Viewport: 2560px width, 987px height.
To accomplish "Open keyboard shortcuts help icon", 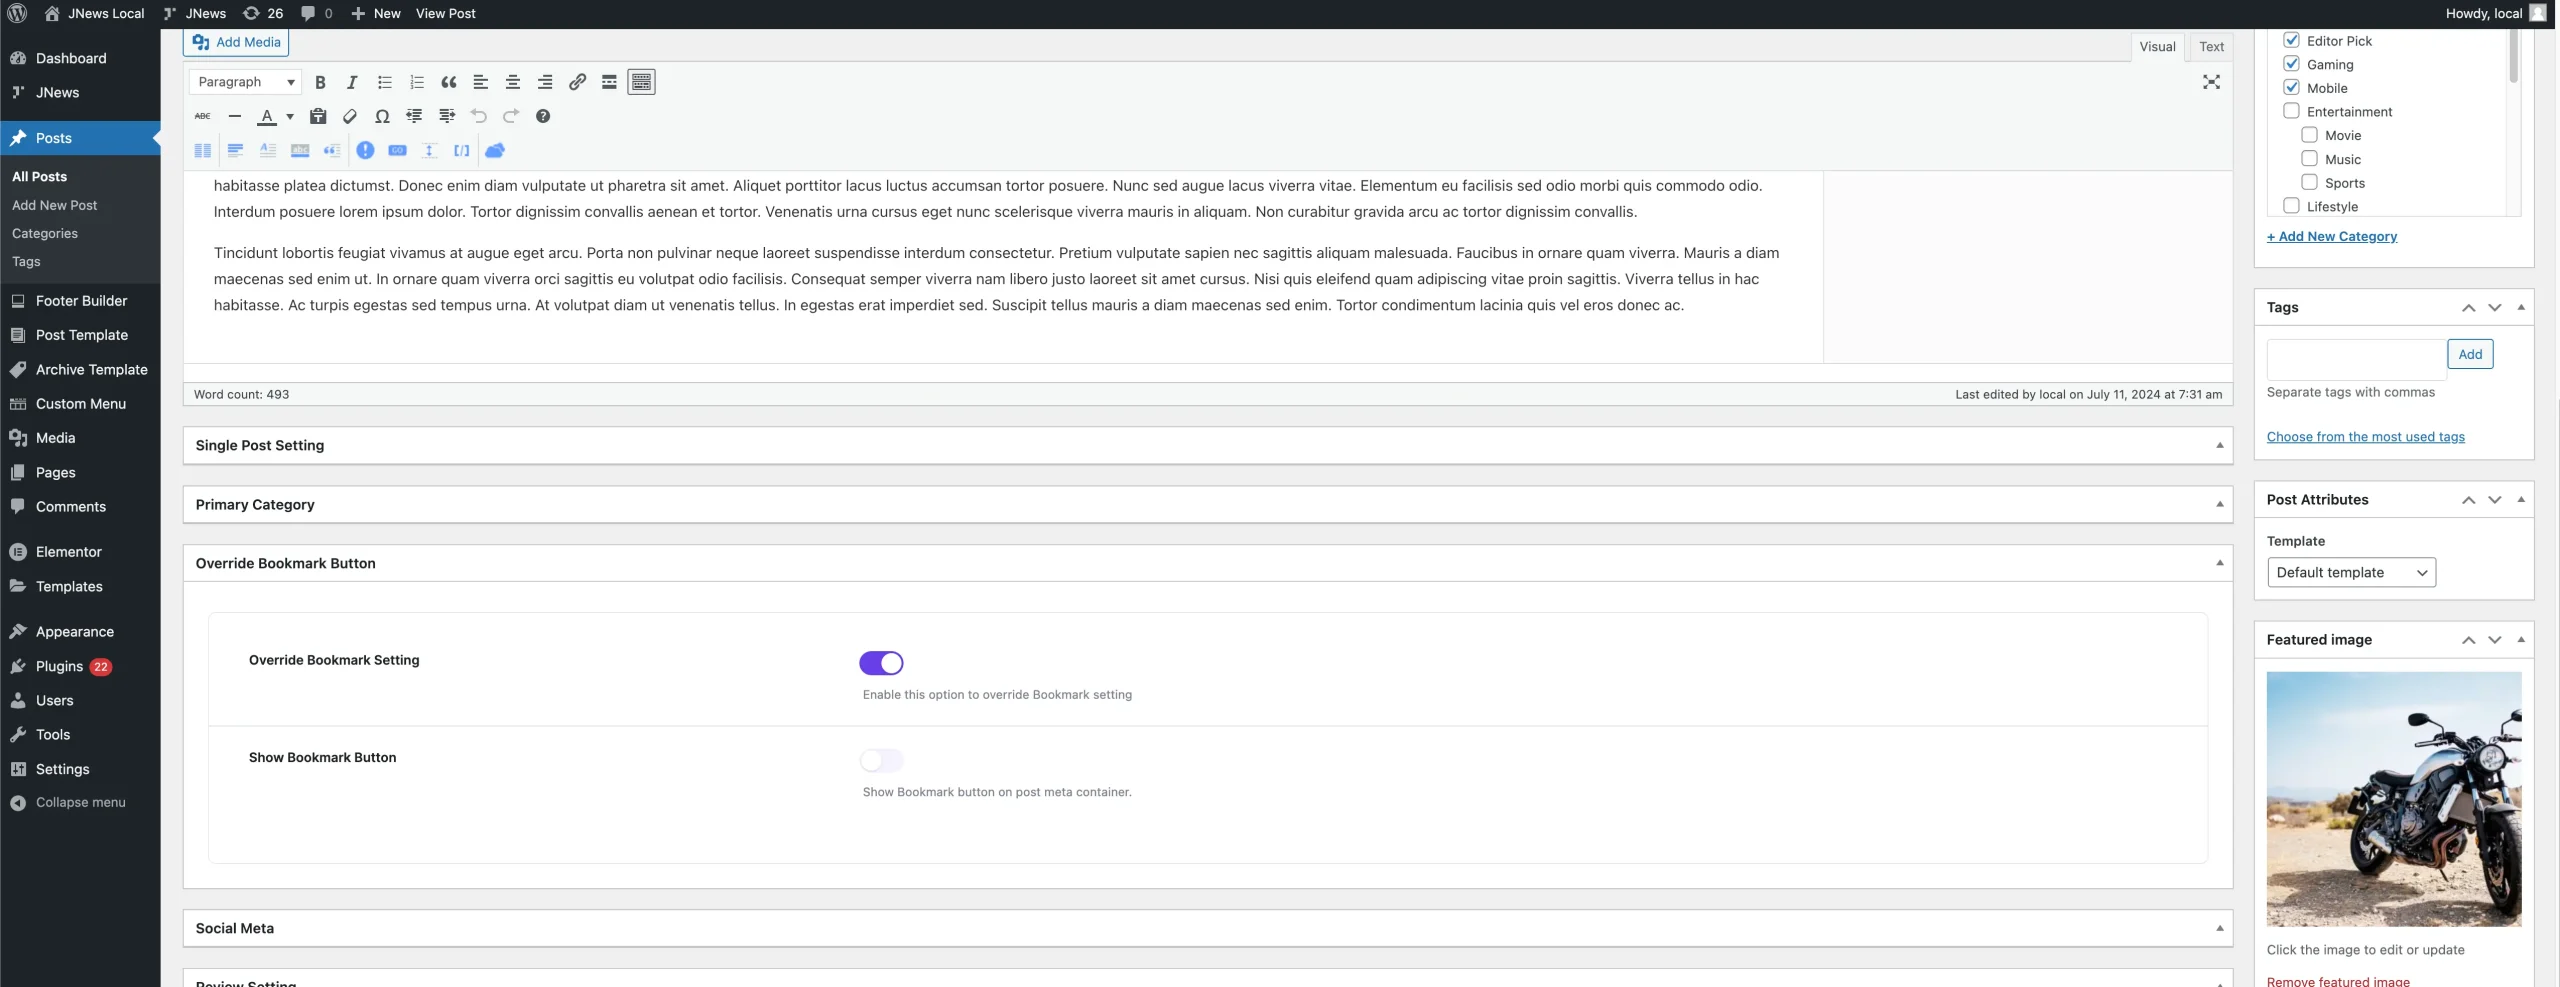I will (543, 116).
